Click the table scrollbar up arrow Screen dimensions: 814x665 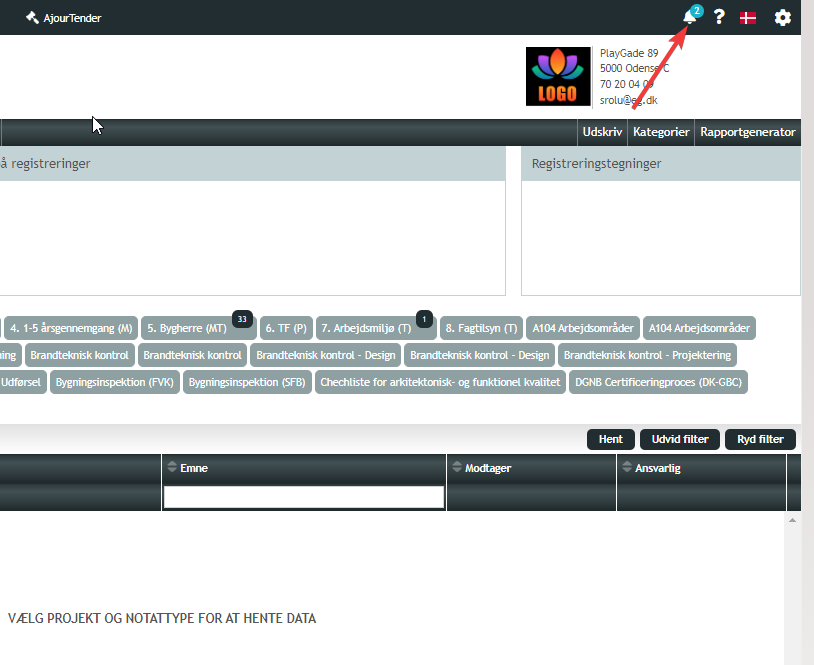pyautogui.click(x=792, y=520)
